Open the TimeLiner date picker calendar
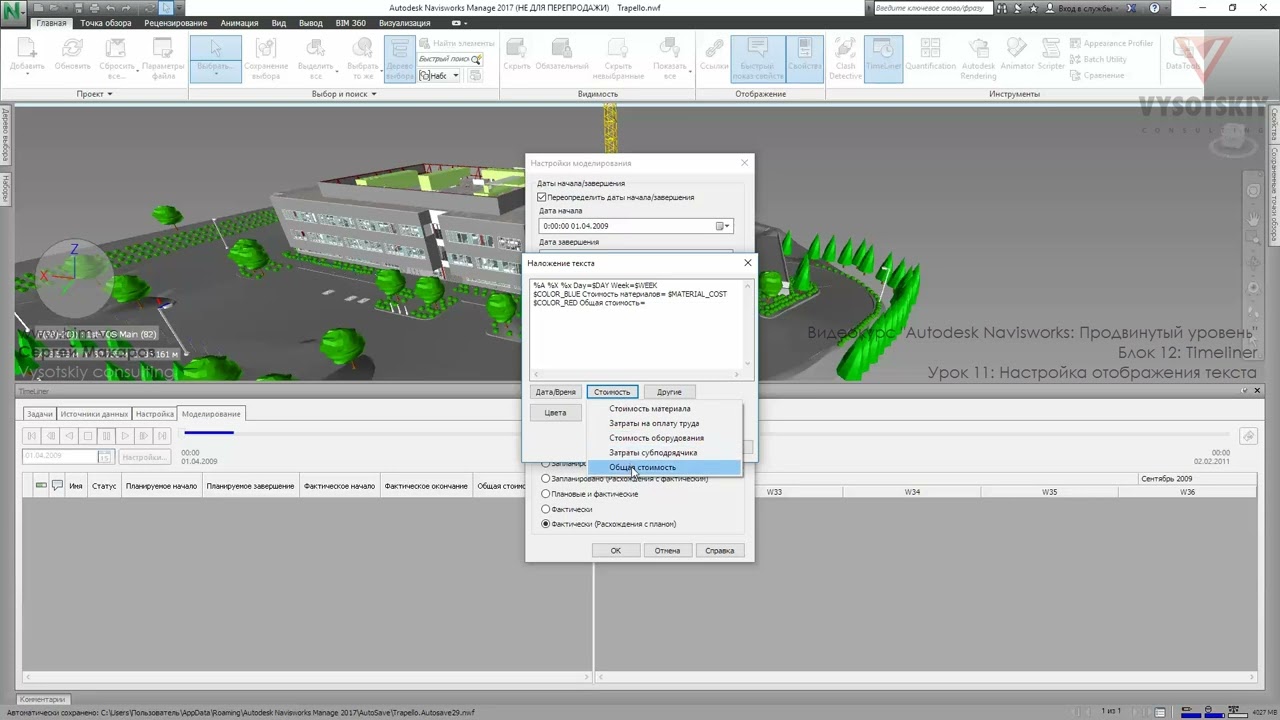Viewport: 1280px width, 720px height. (104, 457)
